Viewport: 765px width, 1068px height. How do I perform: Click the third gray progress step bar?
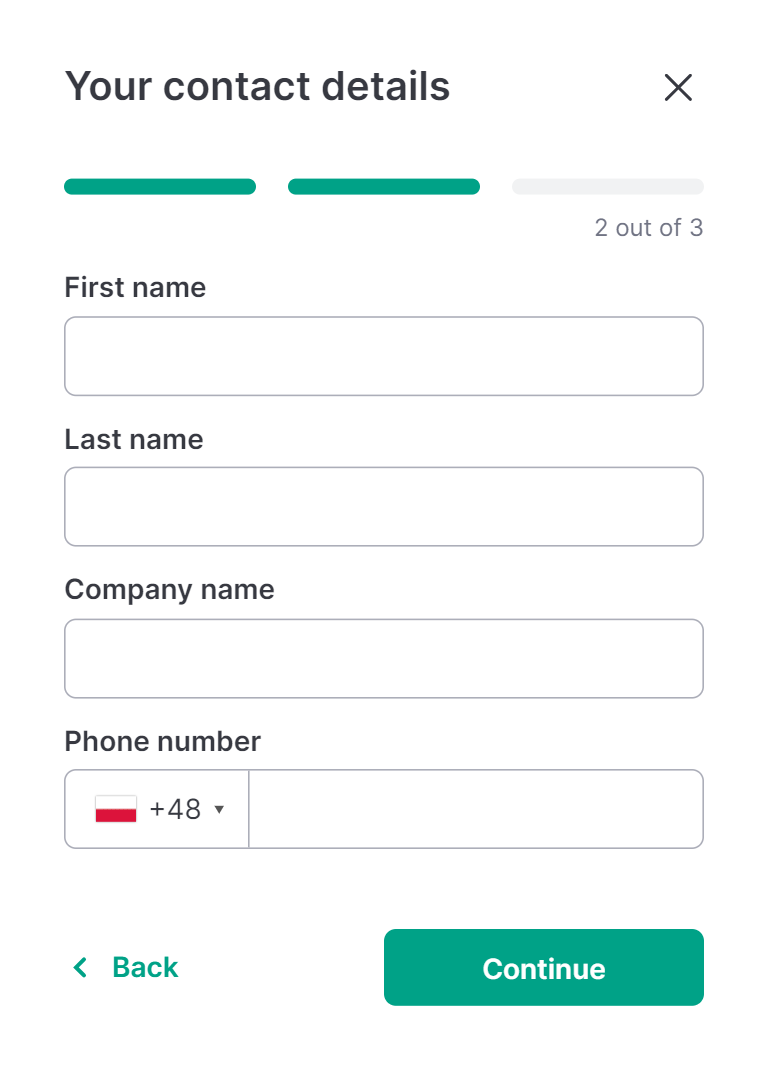[x=608, y=187]
